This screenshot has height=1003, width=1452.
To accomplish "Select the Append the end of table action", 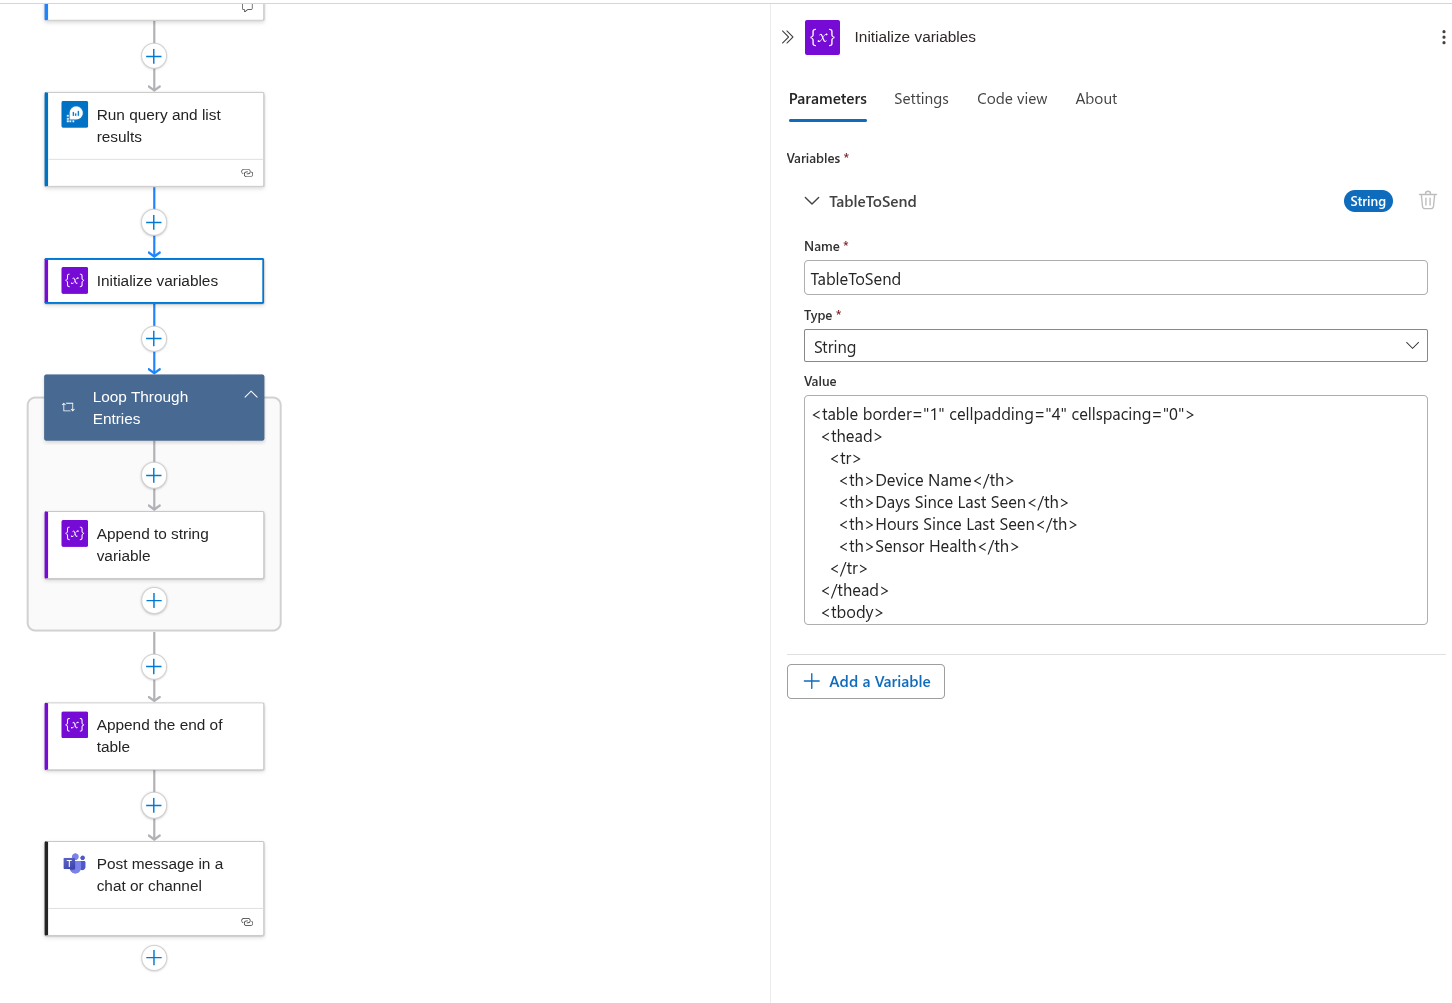I will (x=155, y=736).
